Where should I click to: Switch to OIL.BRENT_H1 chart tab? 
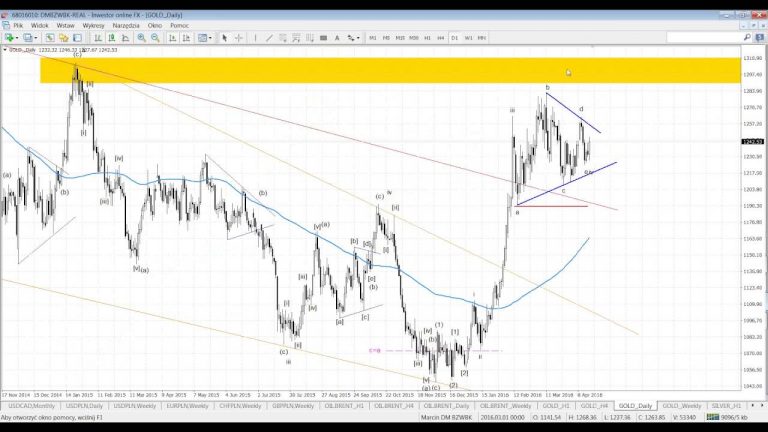344,406
